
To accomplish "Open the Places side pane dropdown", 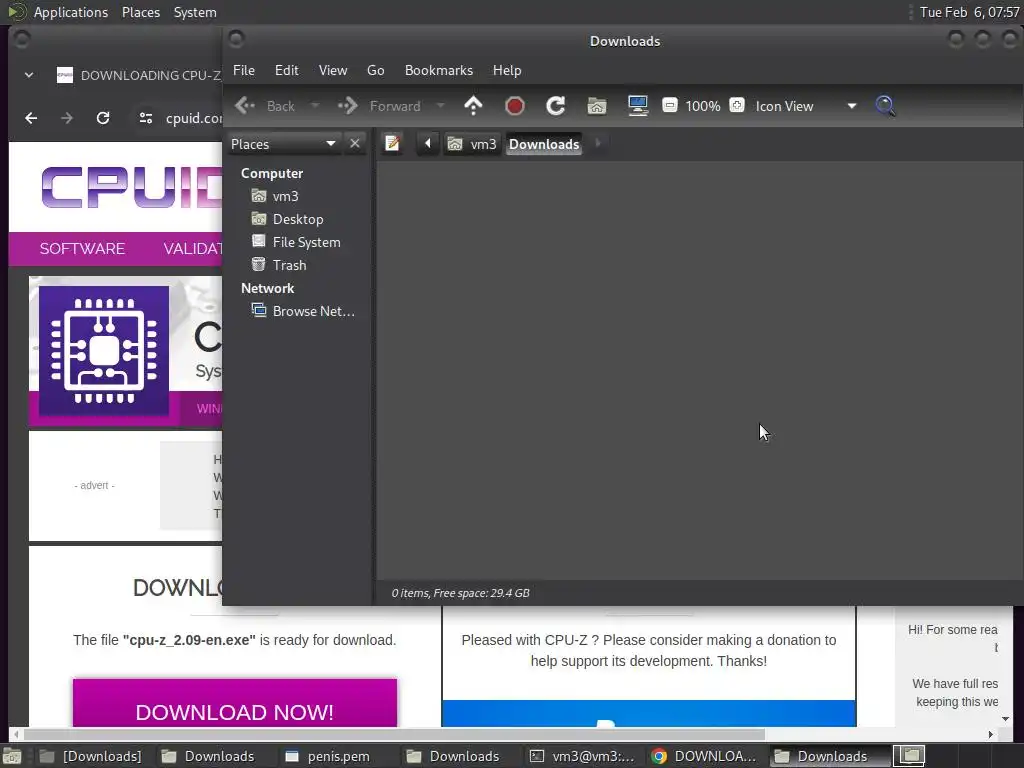I will click(x=283, y=144).
